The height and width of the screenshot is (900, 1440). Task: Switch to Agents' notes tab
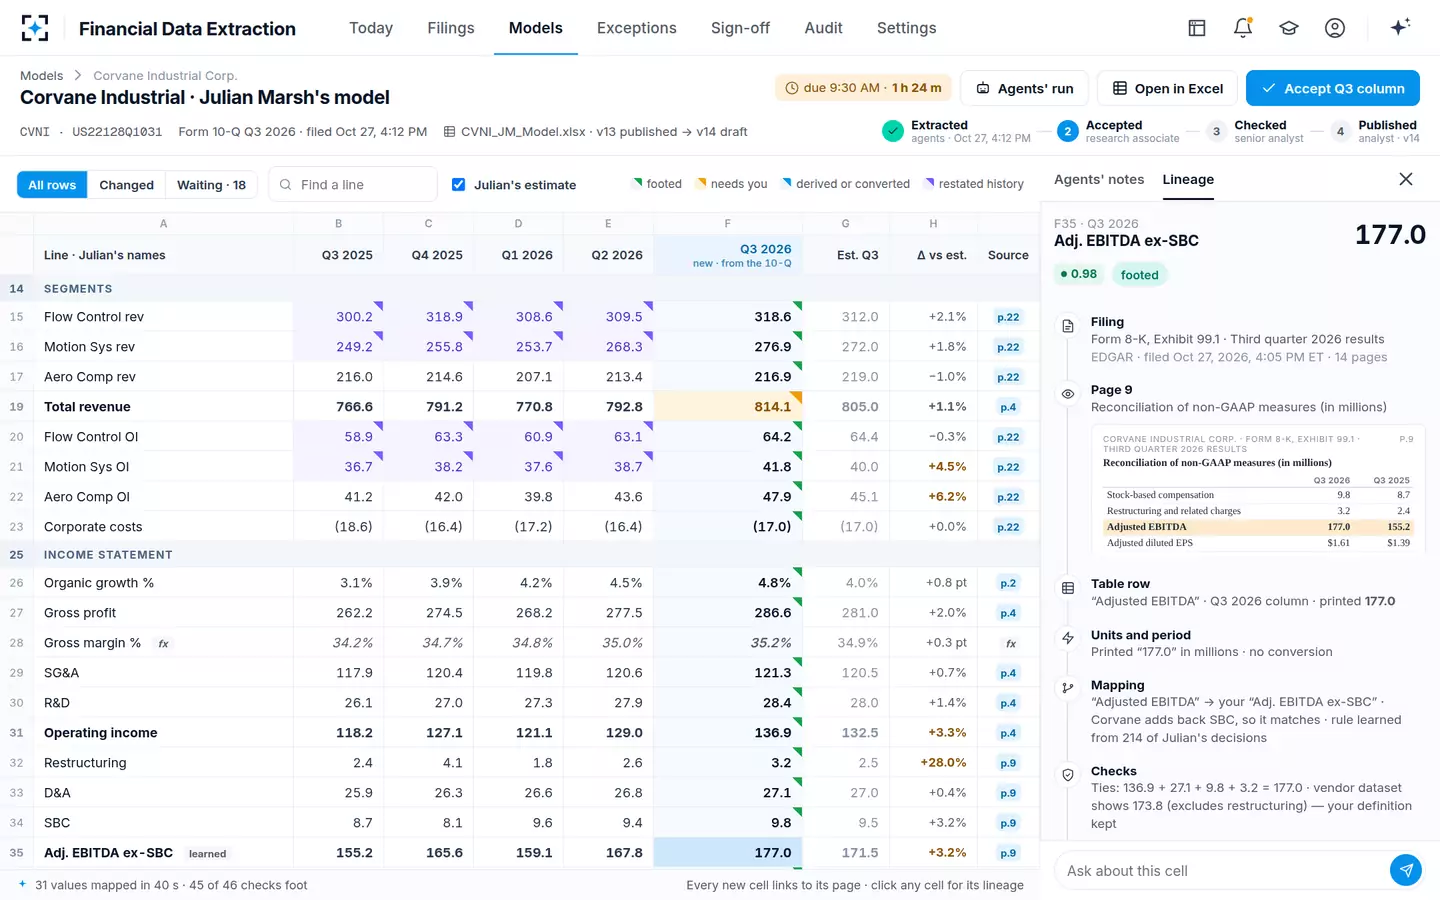click(x=1099, y=179)
